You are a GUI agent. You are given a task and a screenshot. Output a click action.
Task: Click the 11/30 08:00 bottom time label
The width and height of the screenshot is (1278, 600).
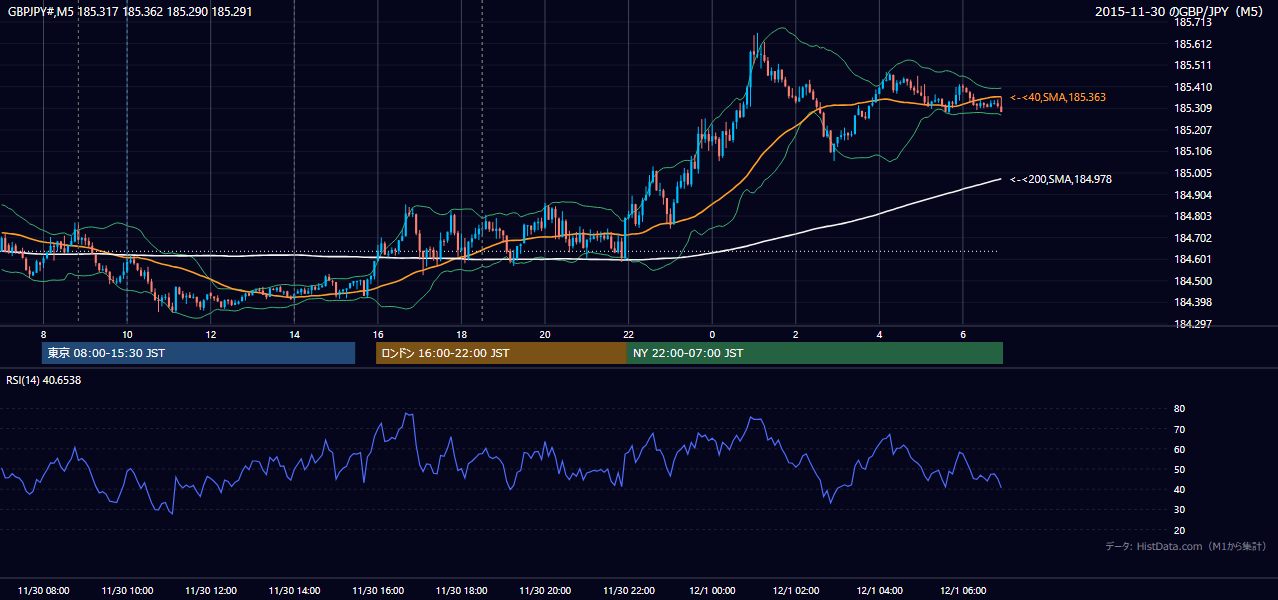tap(44, 591)
